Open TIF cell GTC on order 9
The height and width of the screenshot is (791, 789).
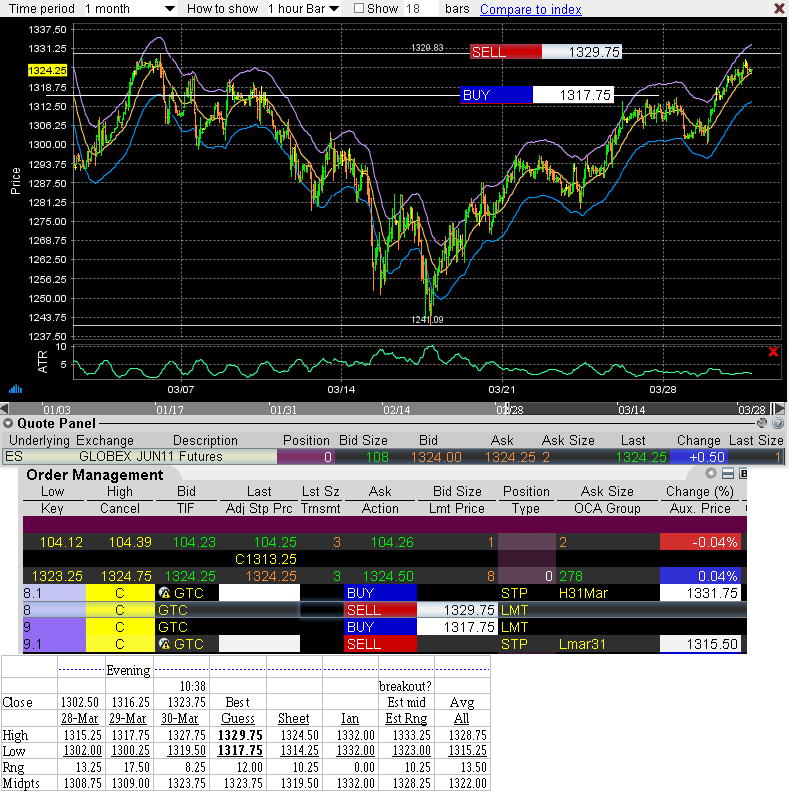coord(187,627)
